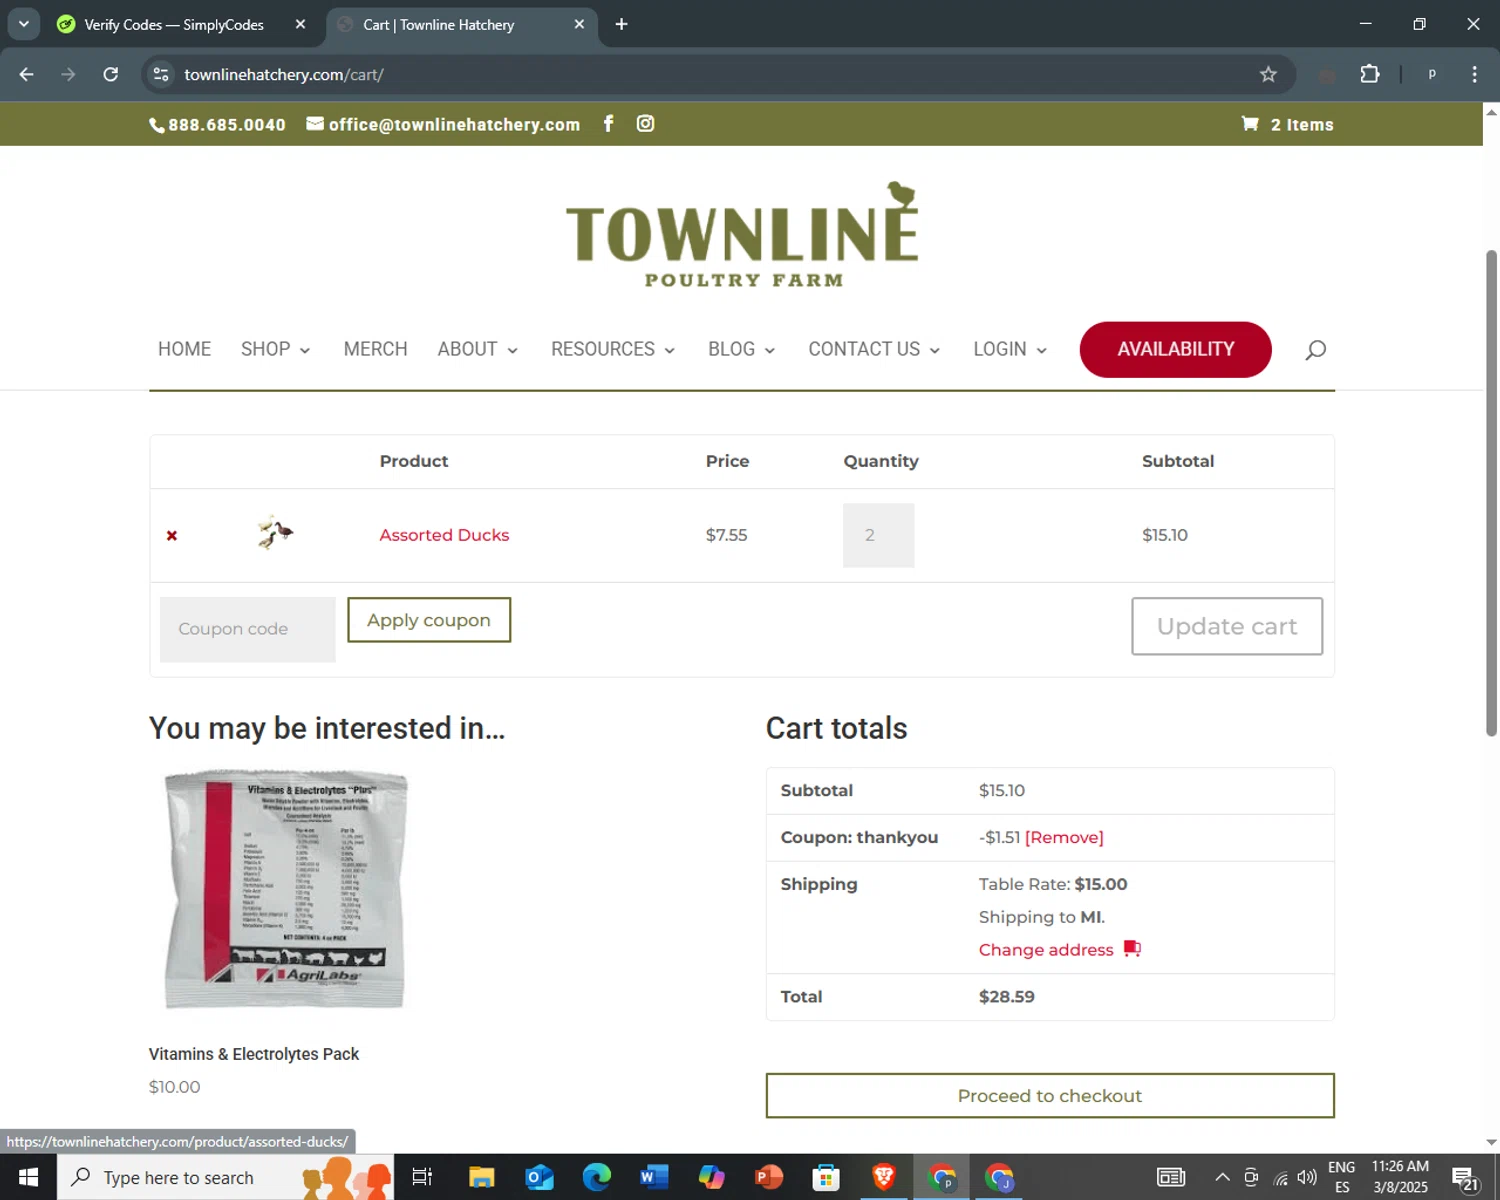This screenshot has height=1200, width=1500.
Task: Click the Townline Poultry Farm logo
Action: pos(742,235)
